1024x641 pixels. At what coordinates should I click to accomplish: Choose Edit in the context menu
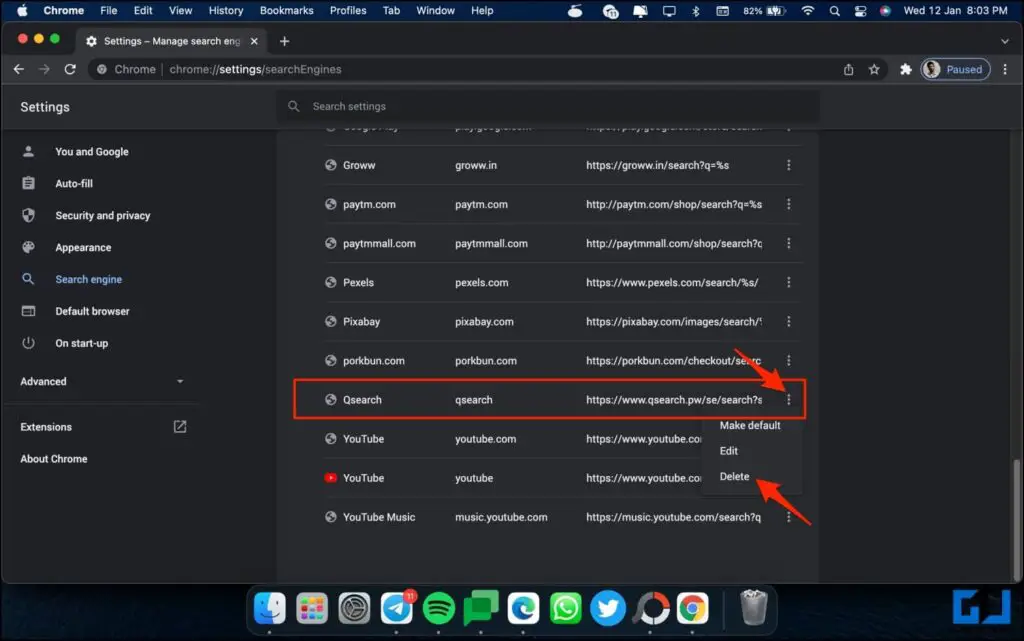tap(729, 451)
